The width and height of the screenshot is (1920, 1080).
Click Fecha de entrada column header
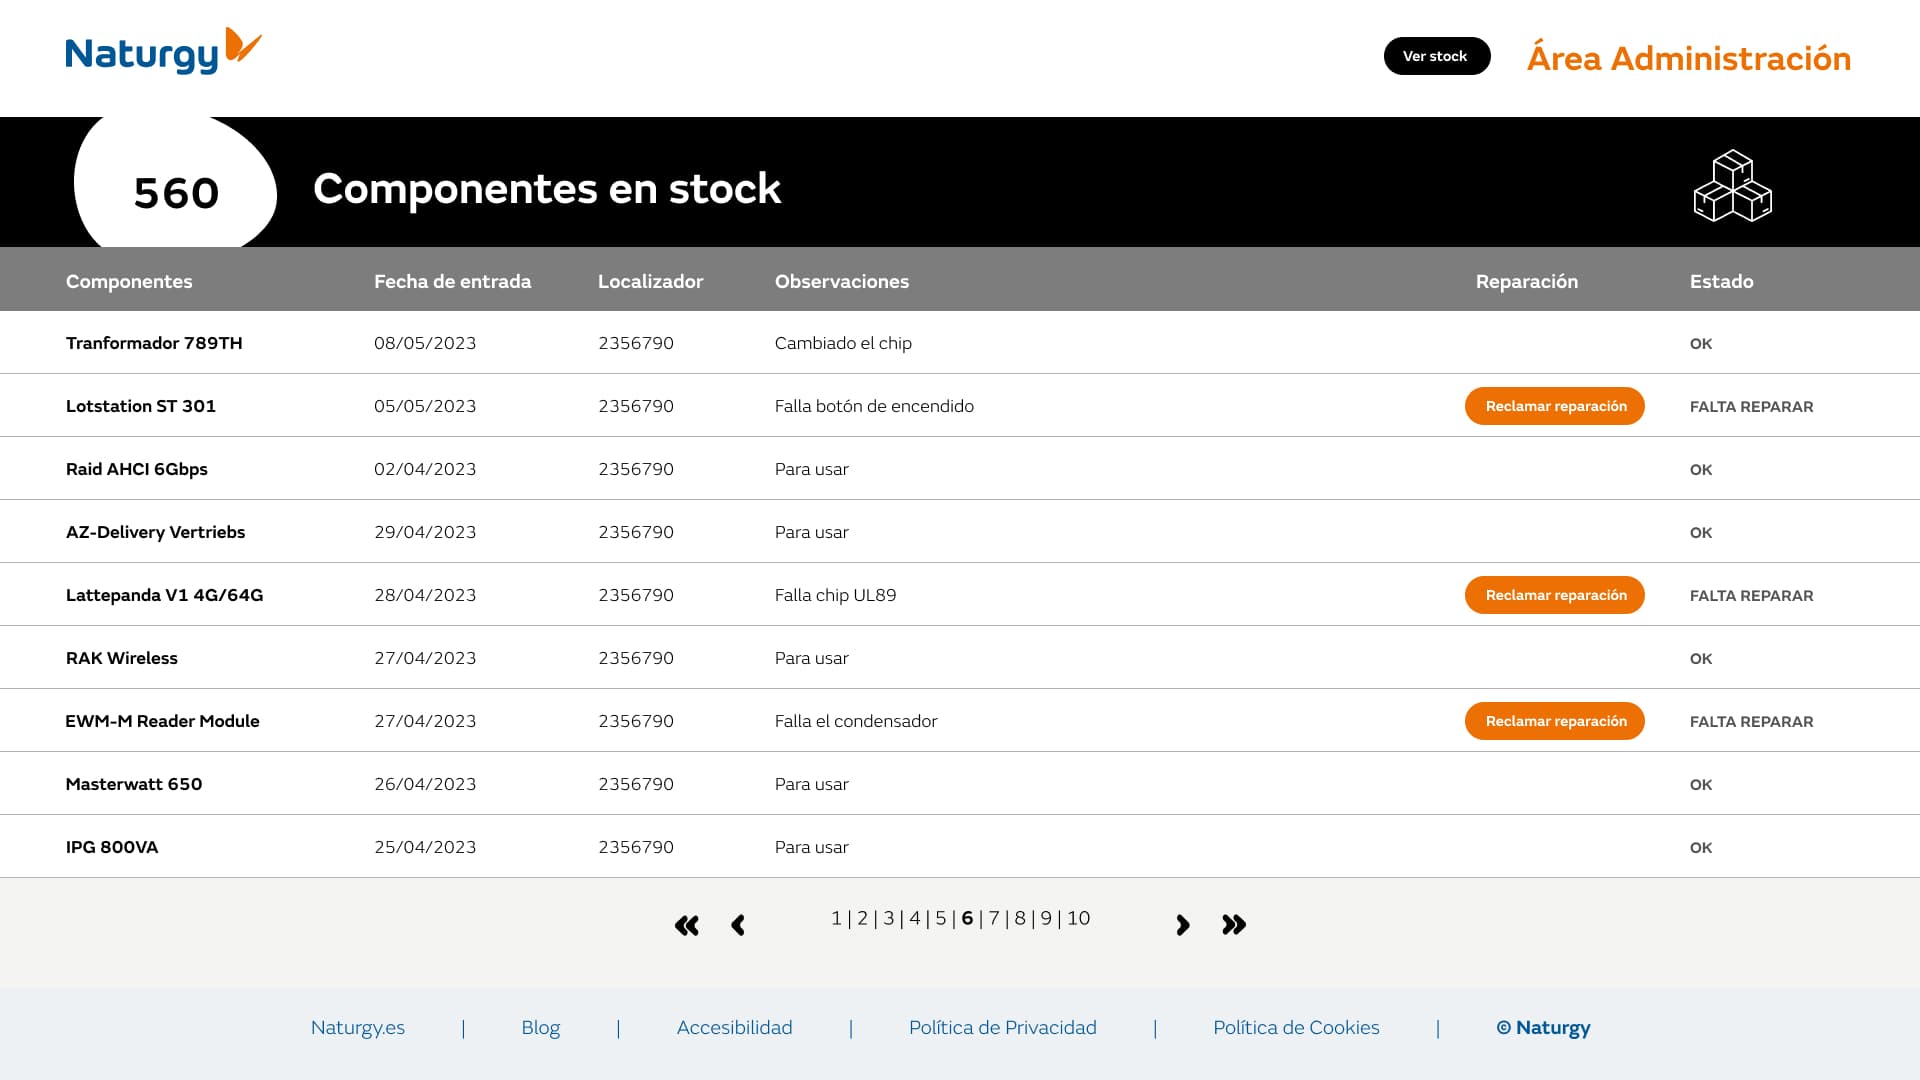coord(452,281)
